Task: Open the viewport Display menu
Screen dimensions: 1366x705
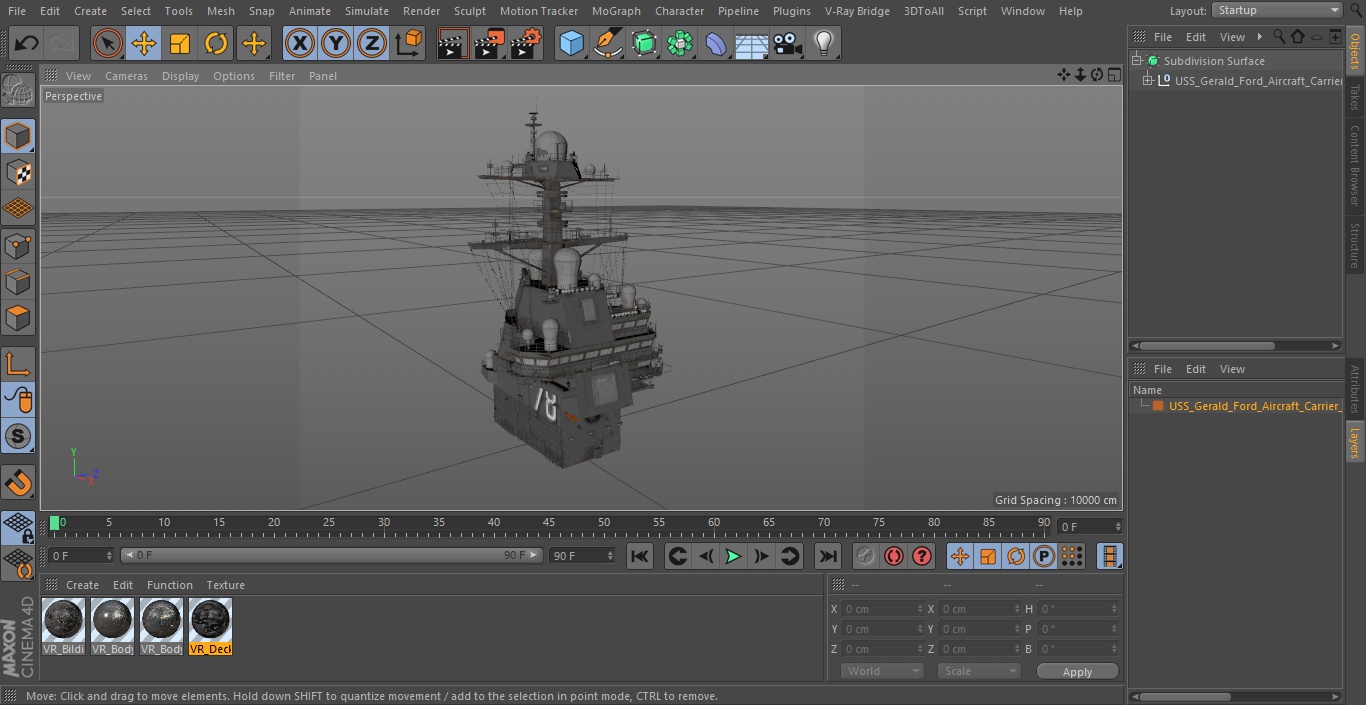Action: click(x=180, y=76)
